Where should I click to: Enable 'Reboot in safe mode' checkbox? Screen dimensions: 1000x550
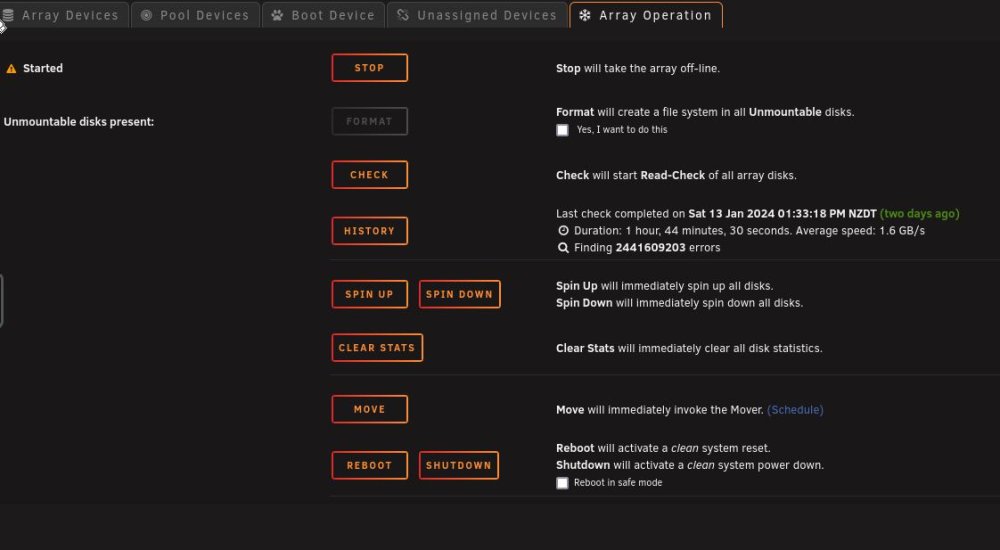coord(562,483)
